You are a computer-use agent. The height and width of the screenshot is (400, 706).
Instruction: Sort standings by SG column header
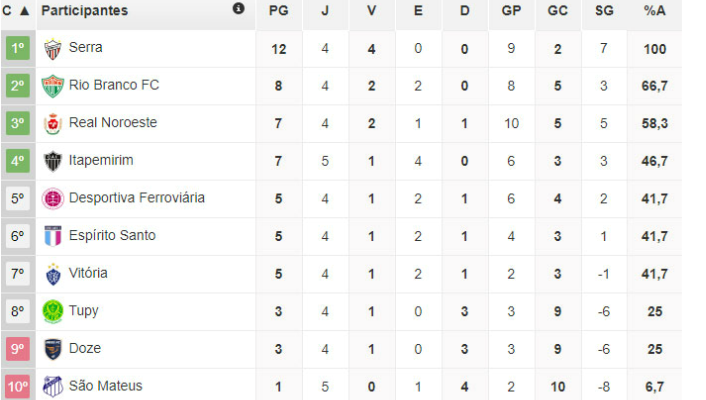(x=604, y=10)
